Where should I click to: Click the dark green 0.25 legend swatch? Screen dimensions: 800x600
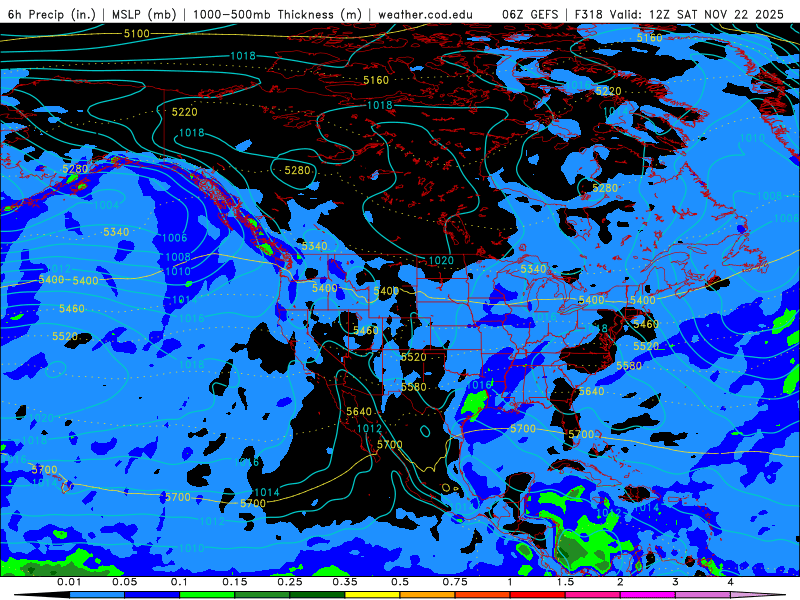point(317,595)
